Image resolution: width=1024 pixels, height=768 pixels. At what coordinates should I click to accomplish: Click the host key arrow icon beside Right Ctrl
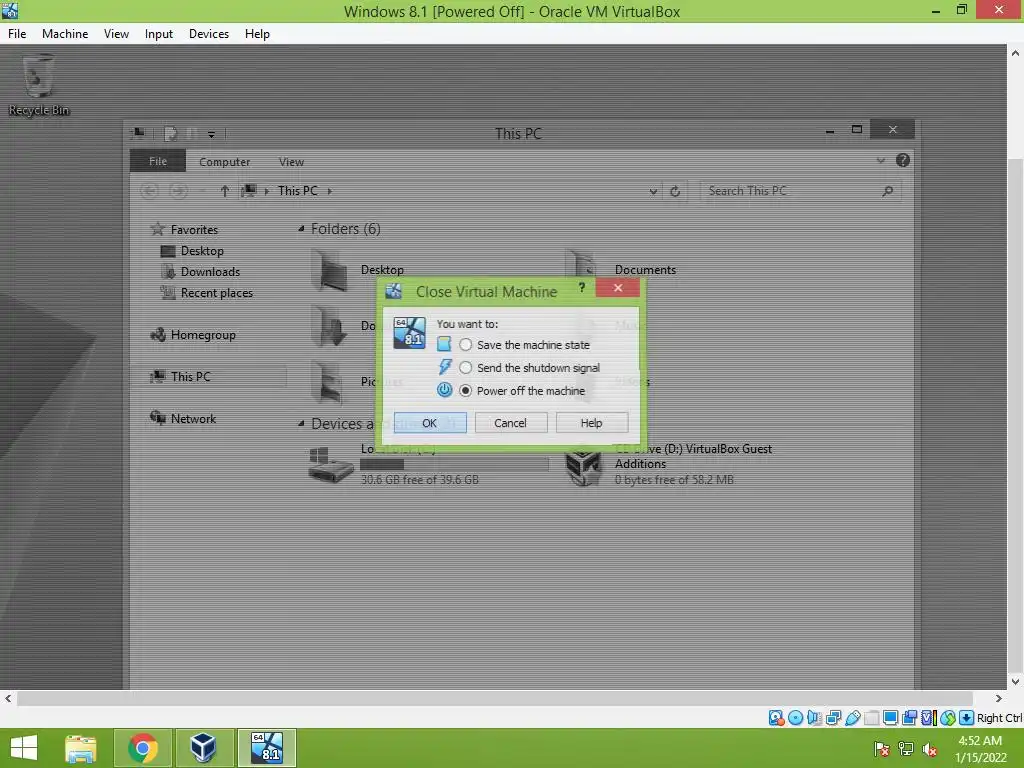[x=967, y=718]
